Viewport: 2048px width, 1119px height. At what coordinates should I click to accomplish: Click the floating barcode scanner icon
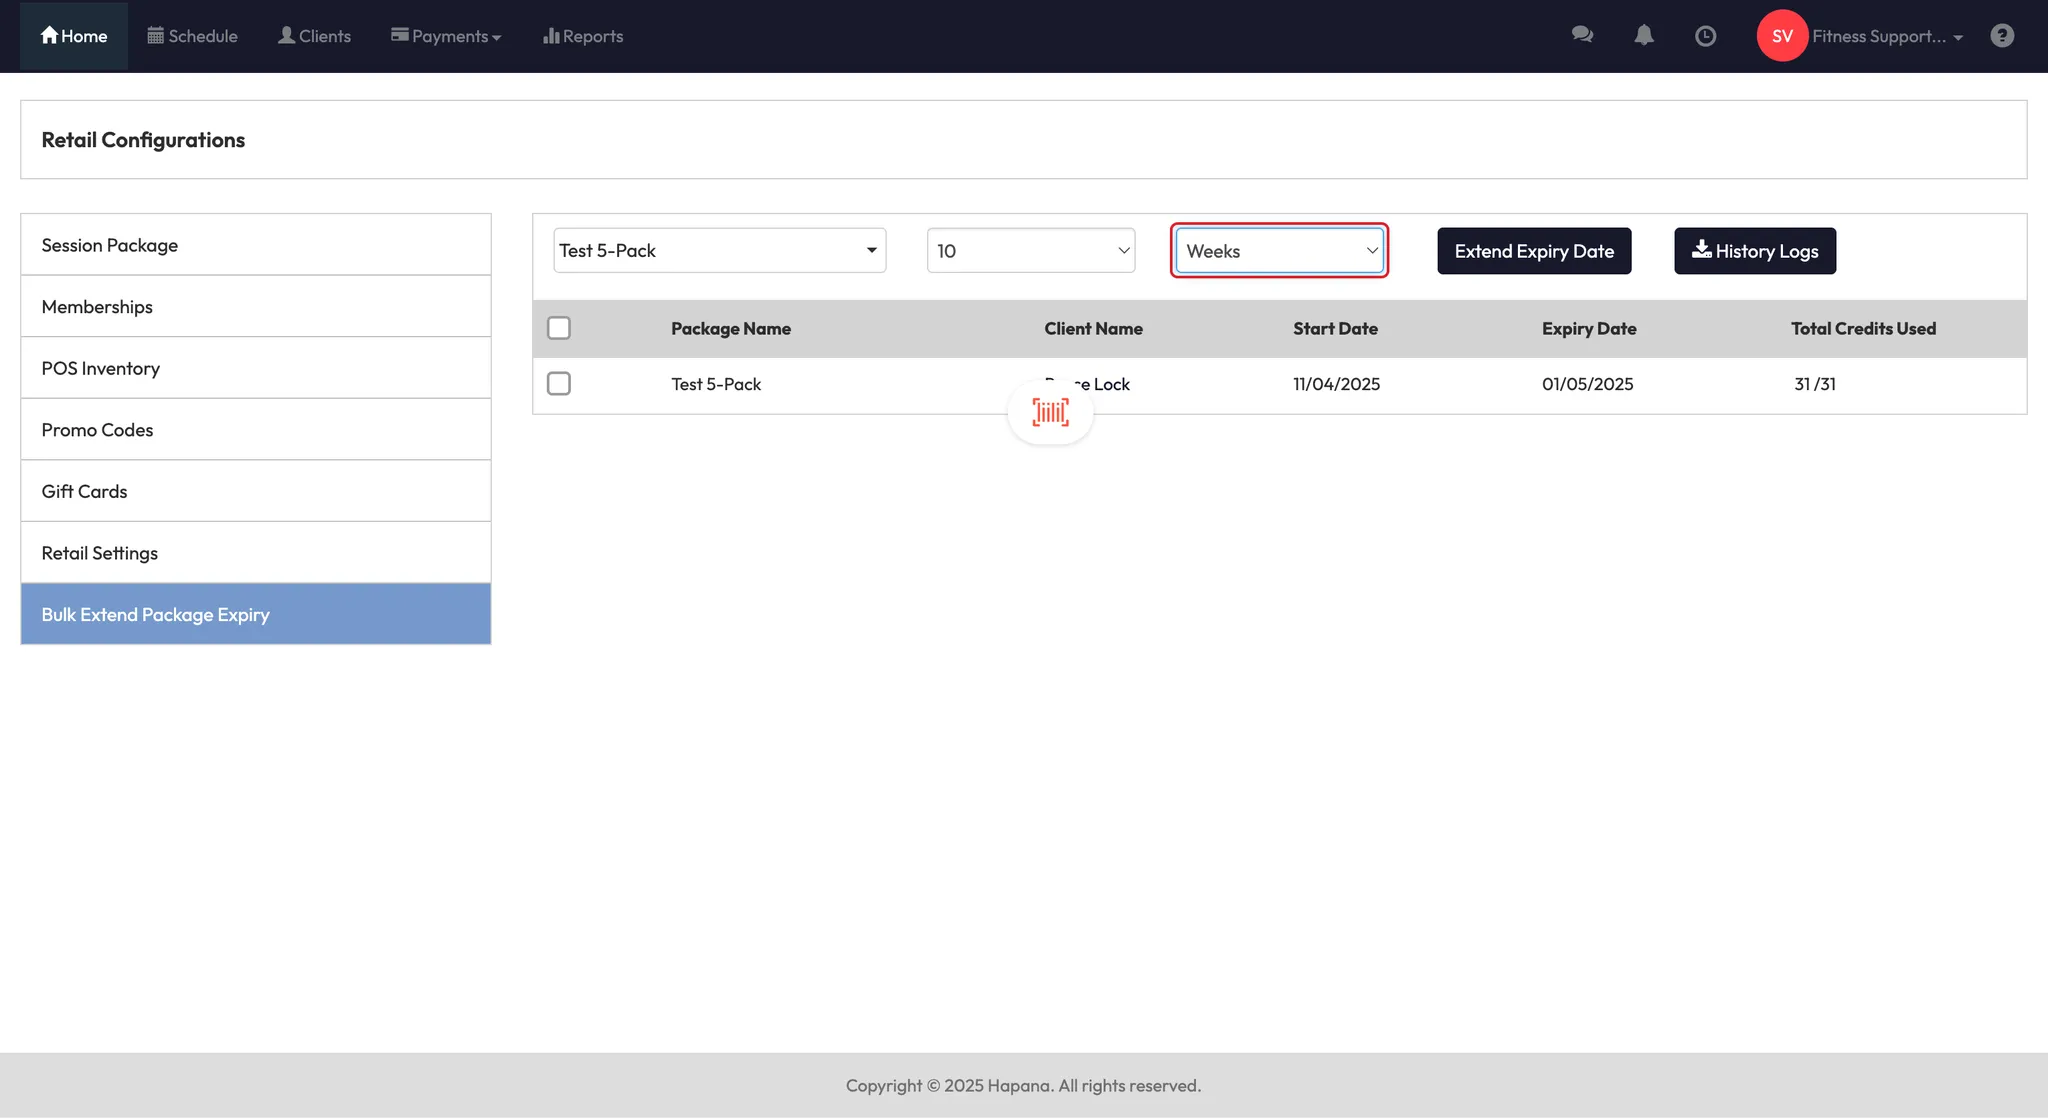coord(1050,412)
